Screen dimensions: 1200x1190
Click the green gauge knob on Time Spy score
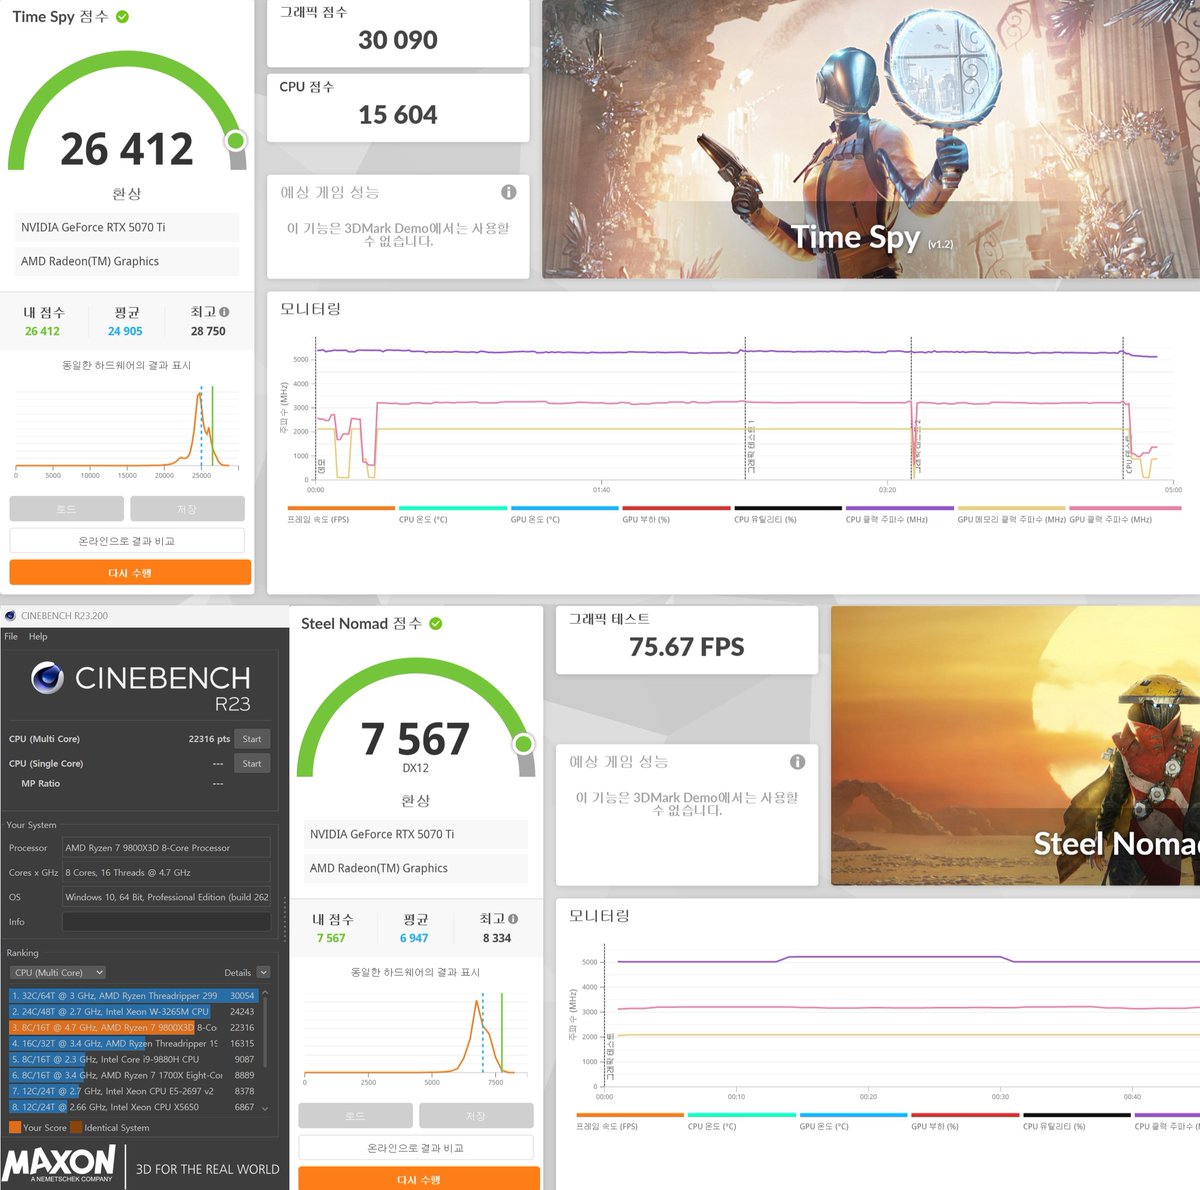pyautogui.click(x=236, y=140)
